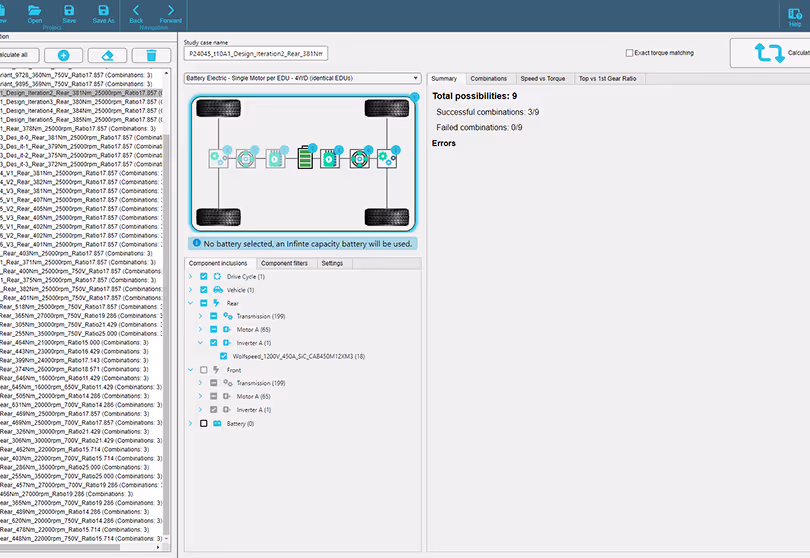
Task: Expand Rear Transmission (199) node
Action: click(200, 316)
